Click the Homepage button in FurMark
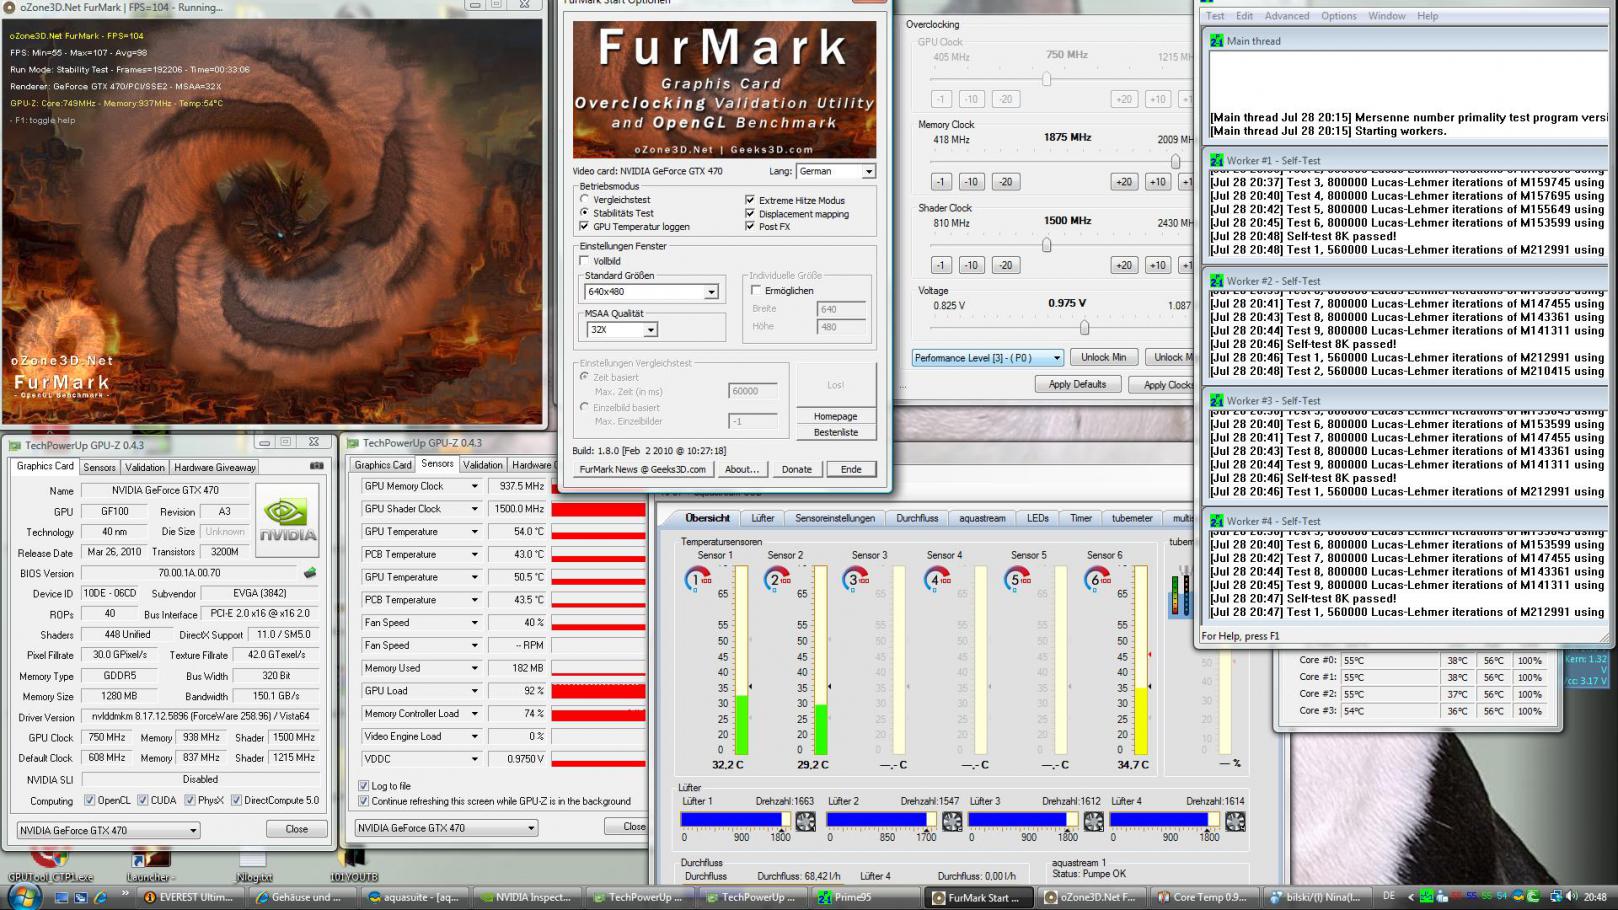Screen dimensions: 1618x910 click(835, 416)
